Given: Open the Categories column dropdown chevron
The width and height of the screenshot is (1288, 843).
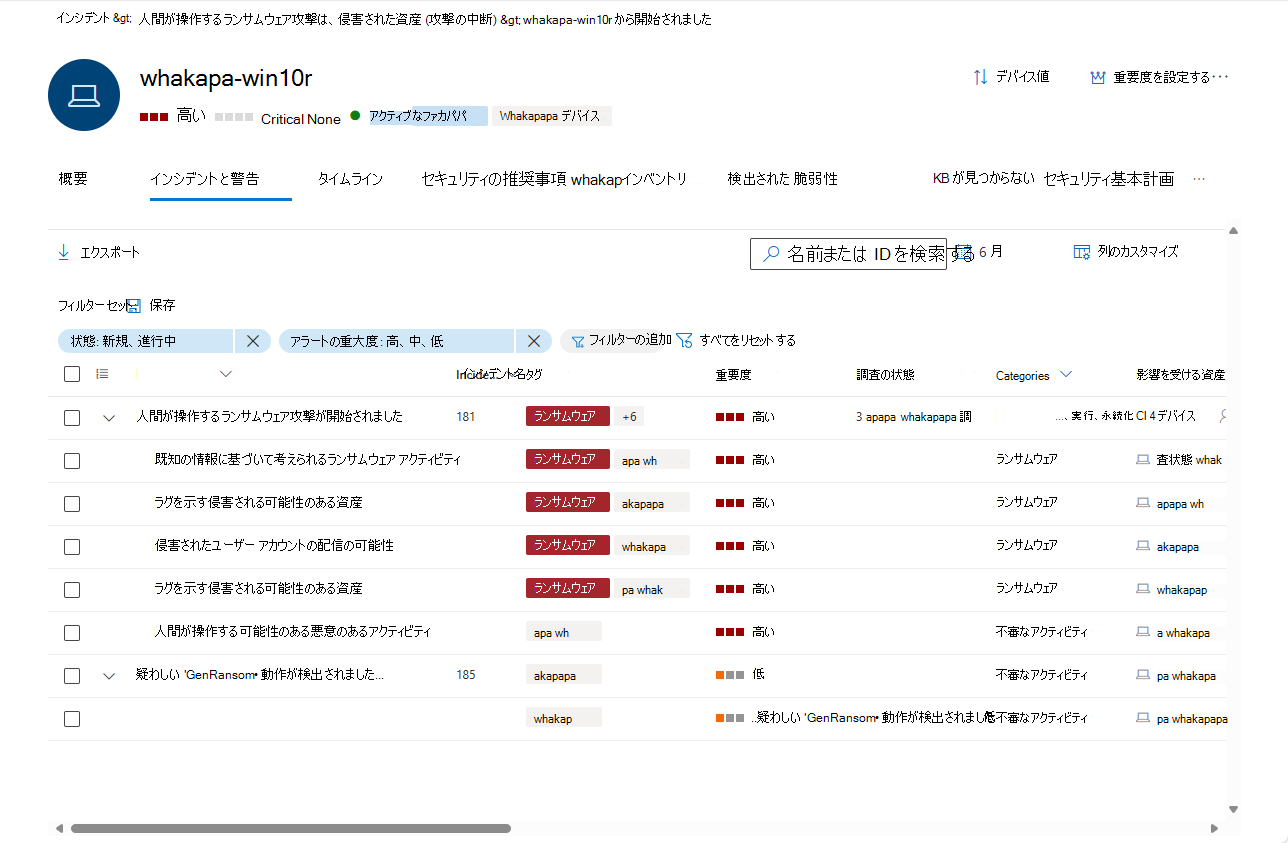Looking at the screenshot, I should click(x=1065, y=374).
